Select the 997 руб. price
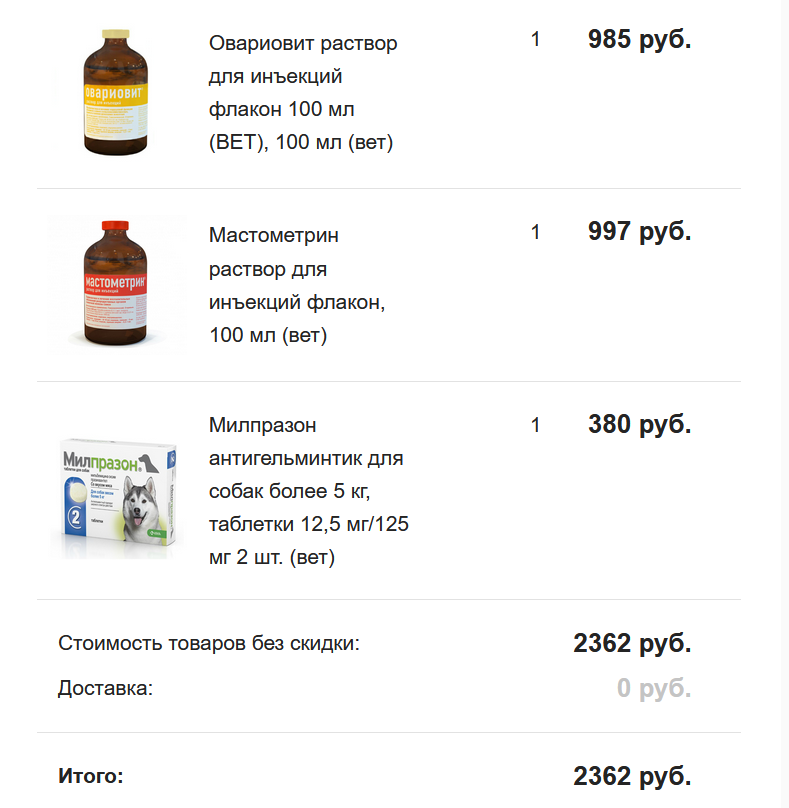789x808 pixels. (639, 232)
